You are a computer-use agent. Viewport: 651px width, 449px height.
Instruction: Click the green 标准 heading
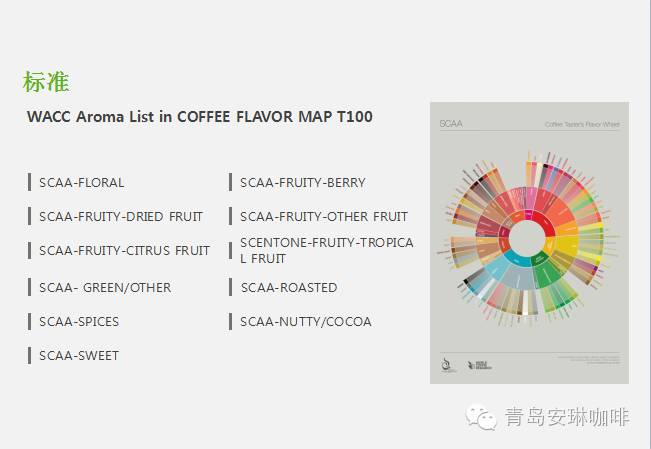pyautogui.click(x=46, y=81)
